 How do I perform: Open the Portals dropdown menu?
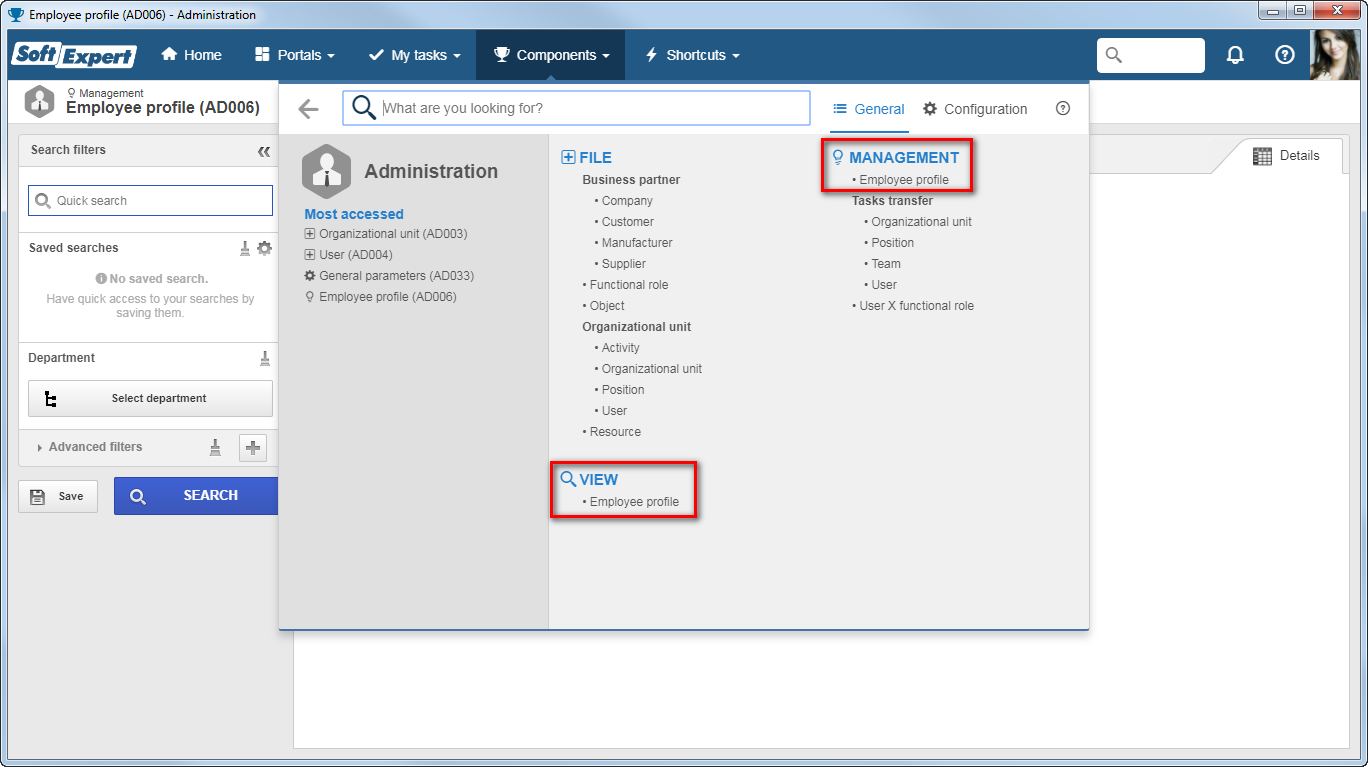click(294, 55)
